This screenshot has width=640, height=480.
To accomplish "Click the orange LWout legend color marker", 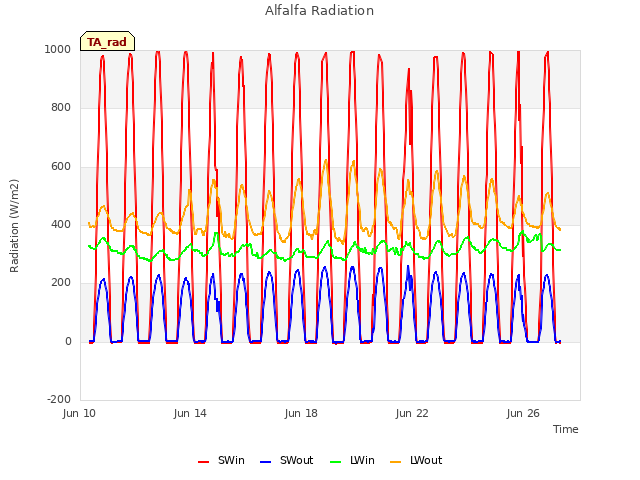I will point(396,462).
